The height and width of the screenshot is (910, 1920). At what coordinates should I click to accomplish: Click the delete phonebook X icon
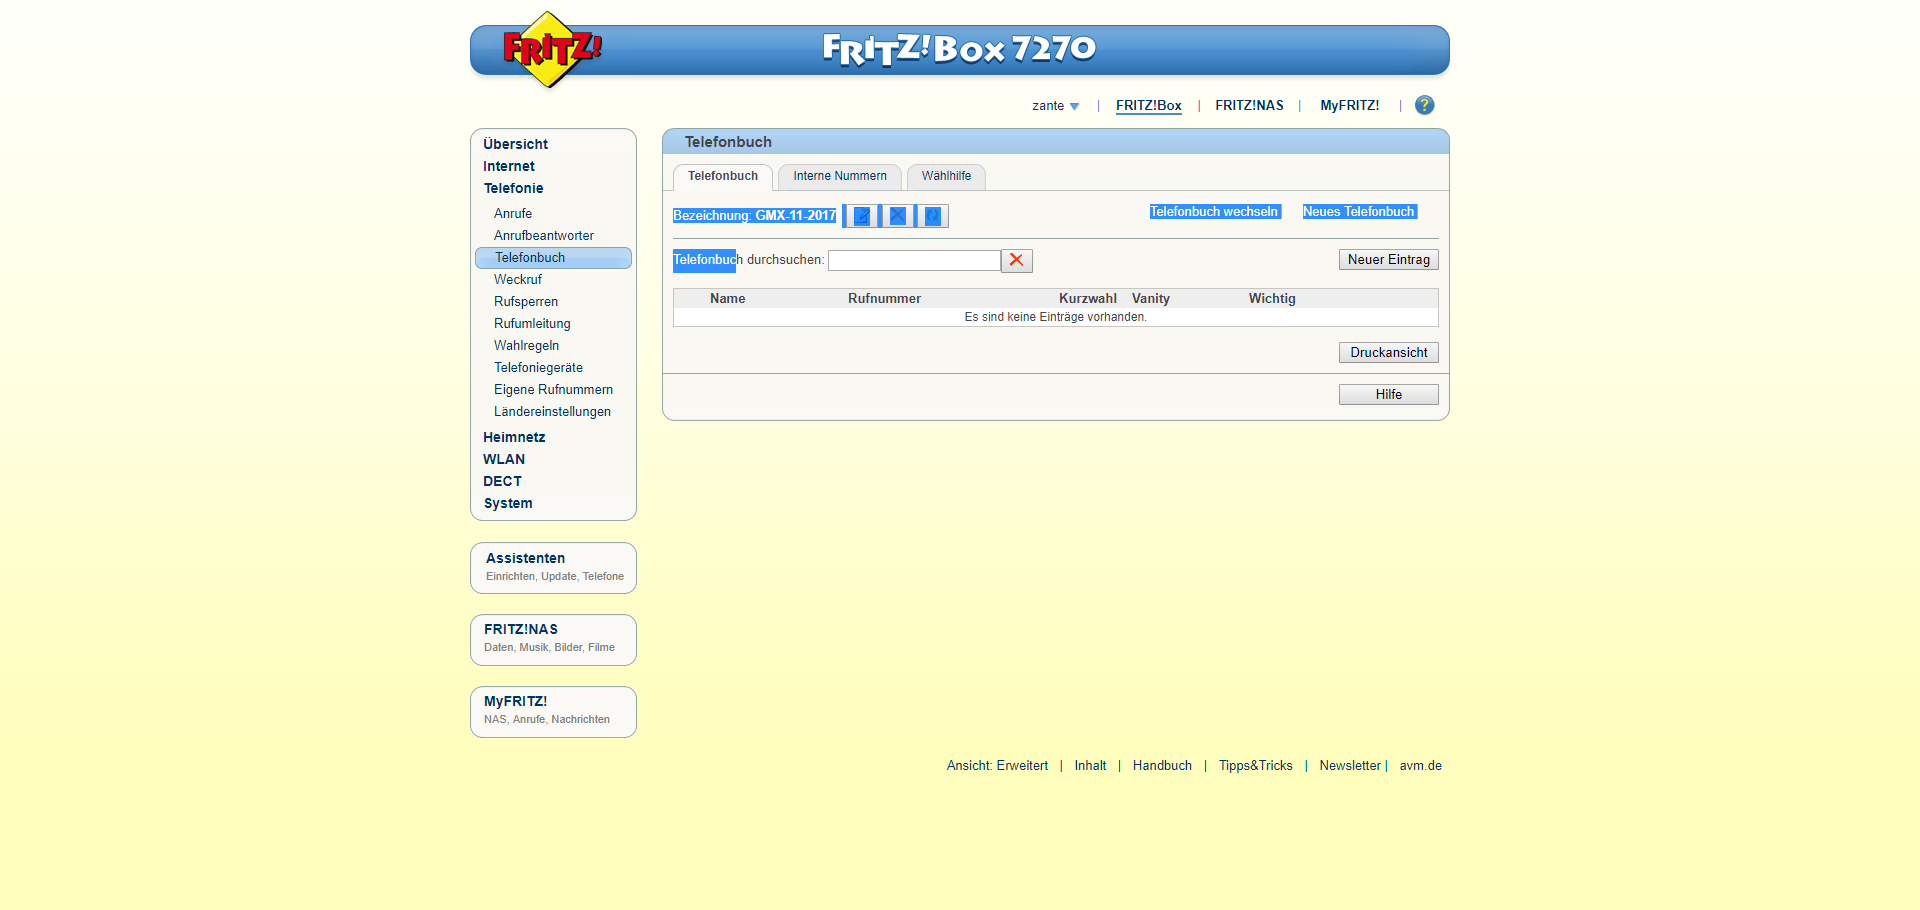click(897, 216)
